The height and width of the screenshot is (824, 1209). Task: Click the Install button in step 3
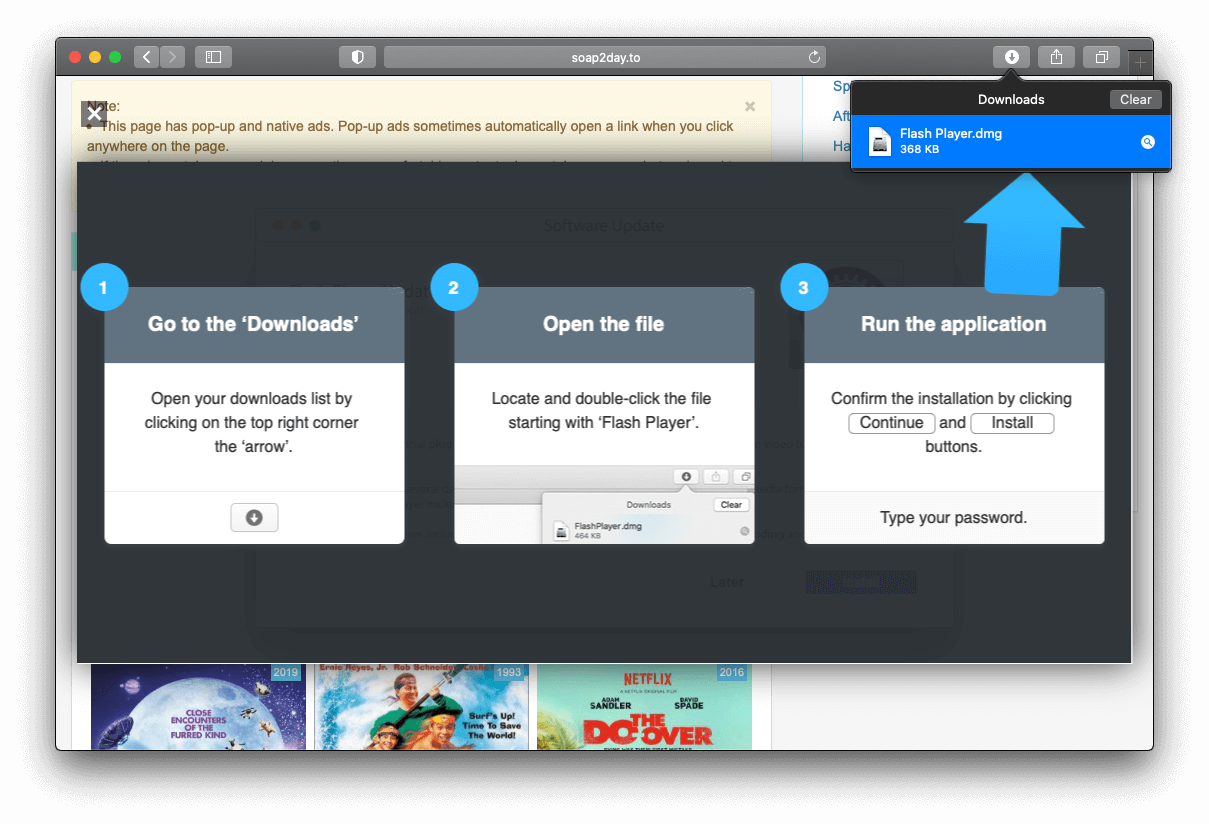tap(1012, 423)
